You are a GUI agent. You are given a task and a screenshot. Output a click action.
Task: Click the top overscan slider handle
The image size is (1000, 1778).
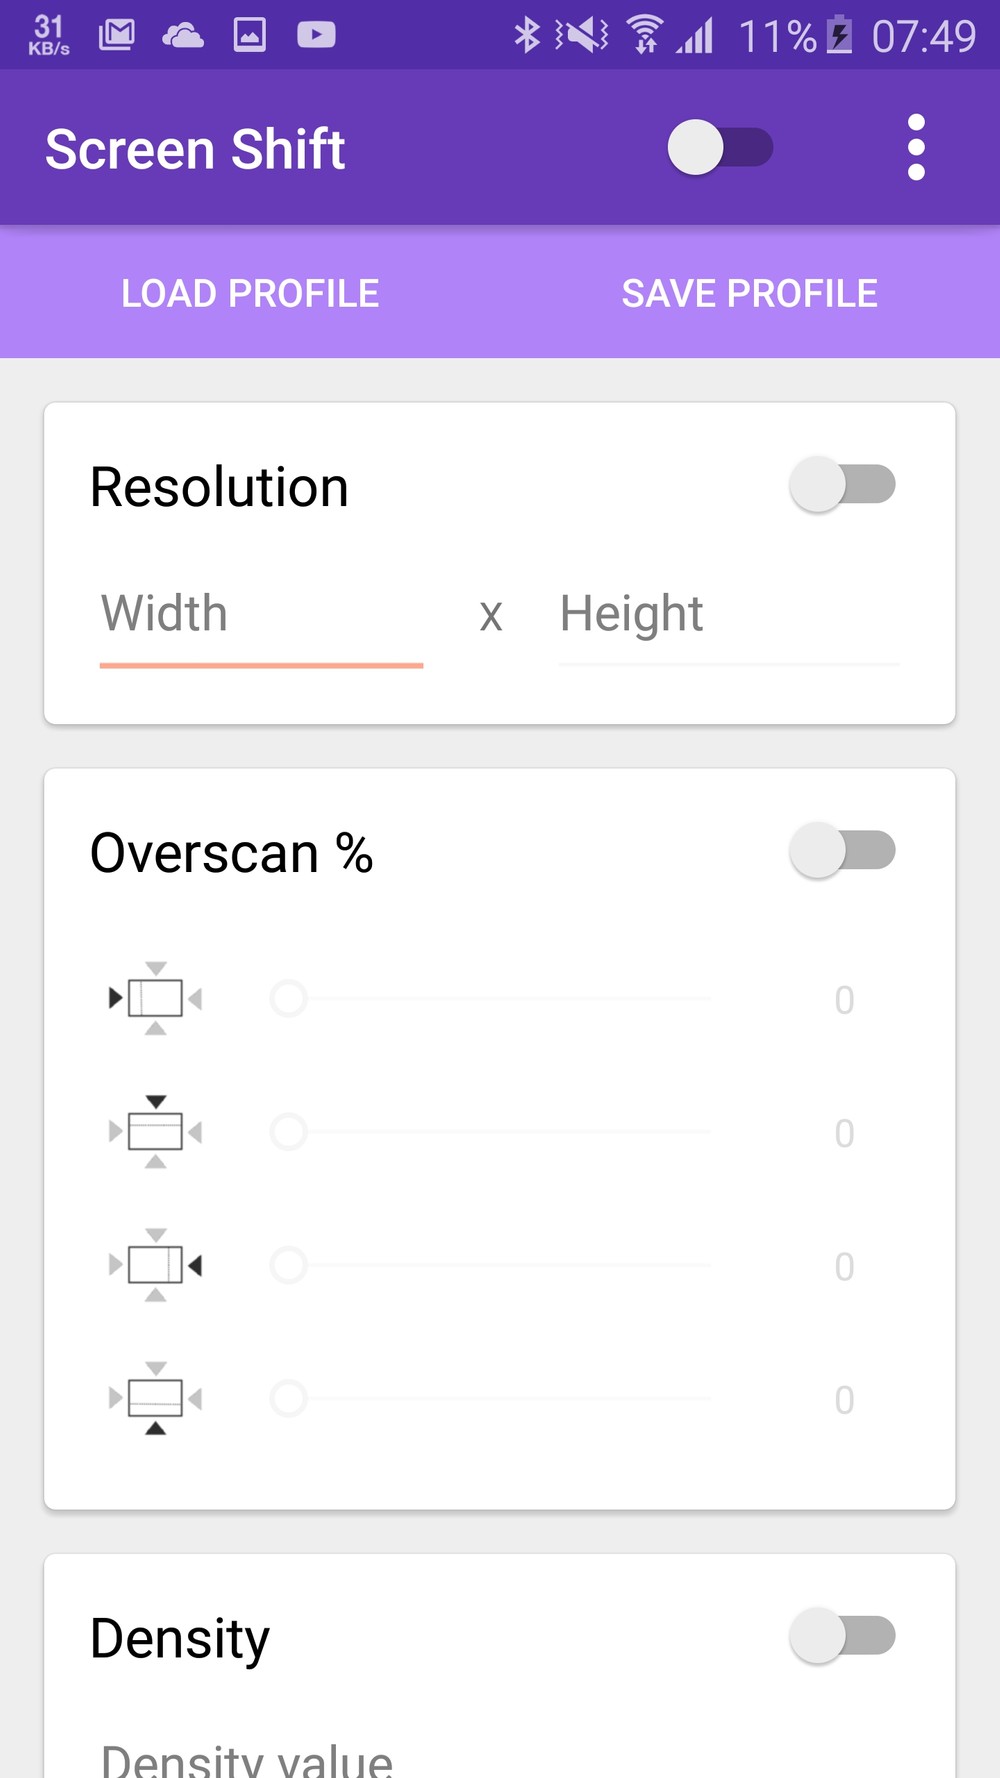[x=289, y=1132]
